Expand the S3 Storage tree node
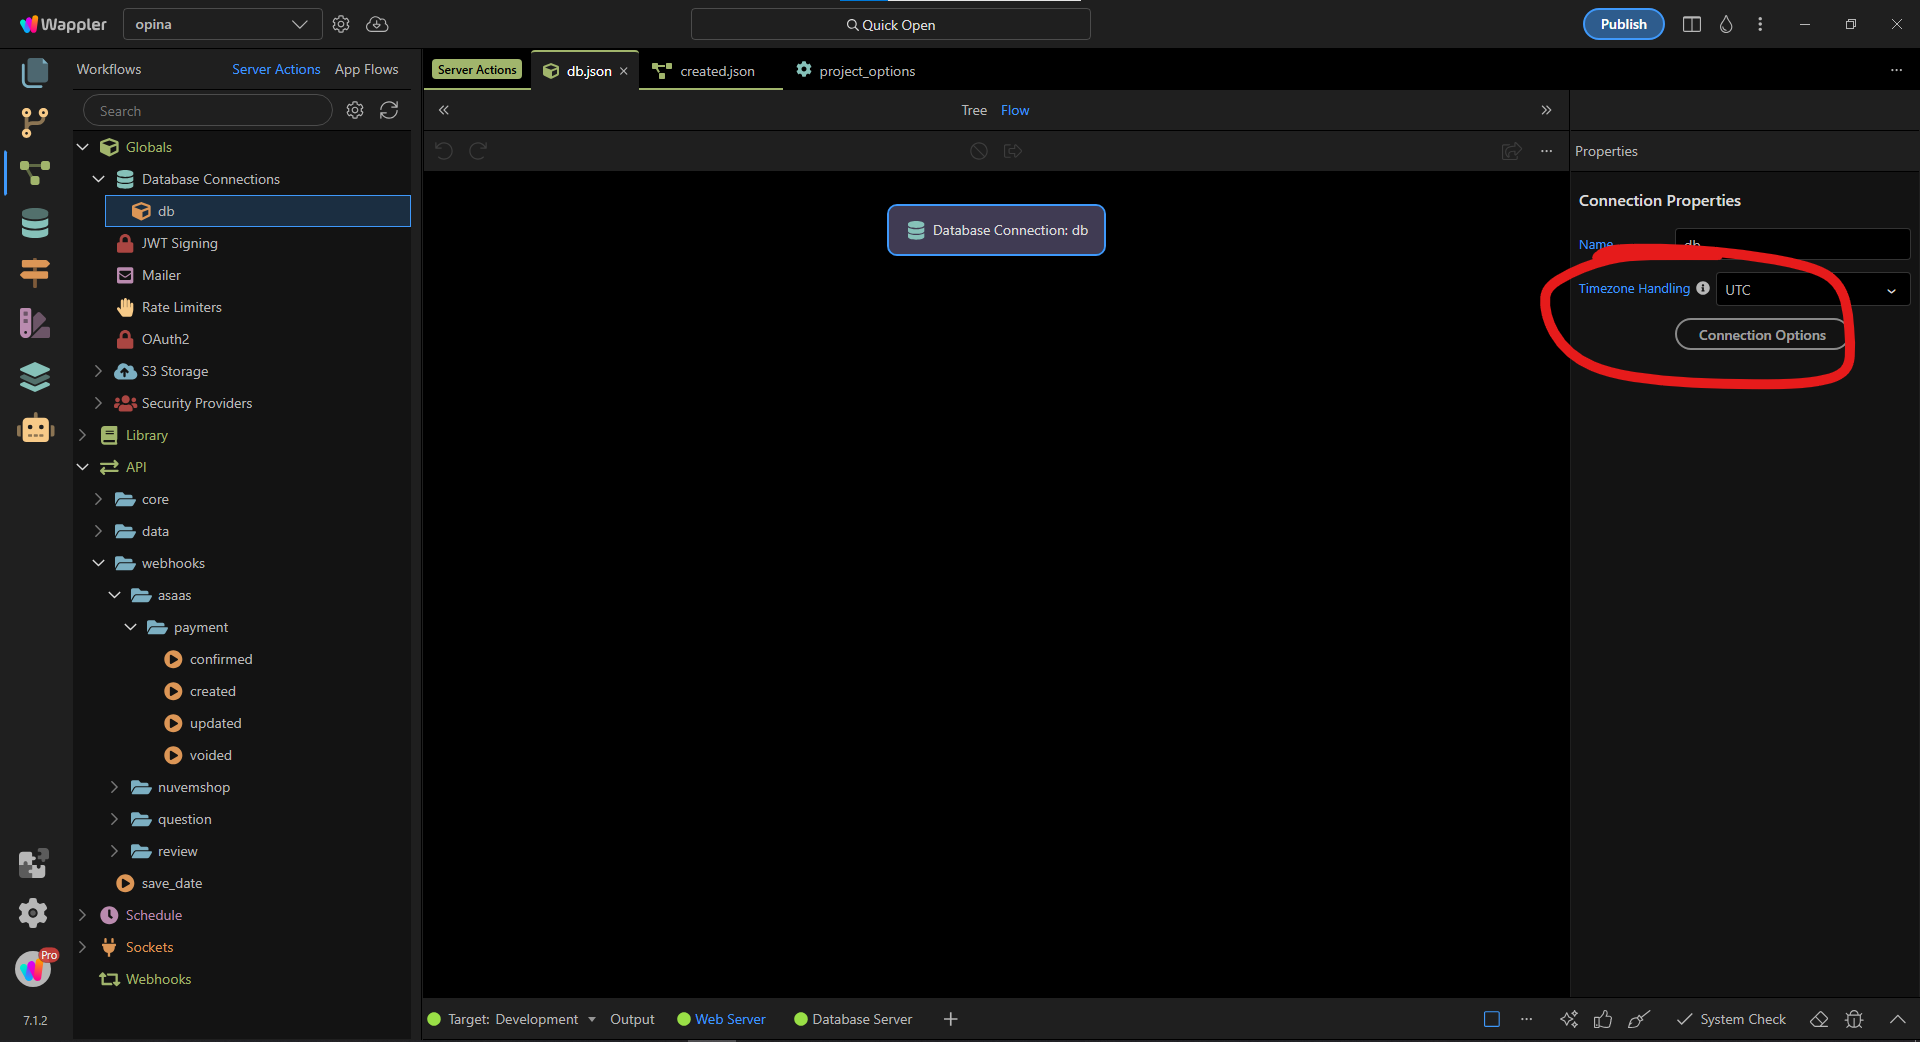The height and width of the screenshot is (1042, 1920). point(98,371)
